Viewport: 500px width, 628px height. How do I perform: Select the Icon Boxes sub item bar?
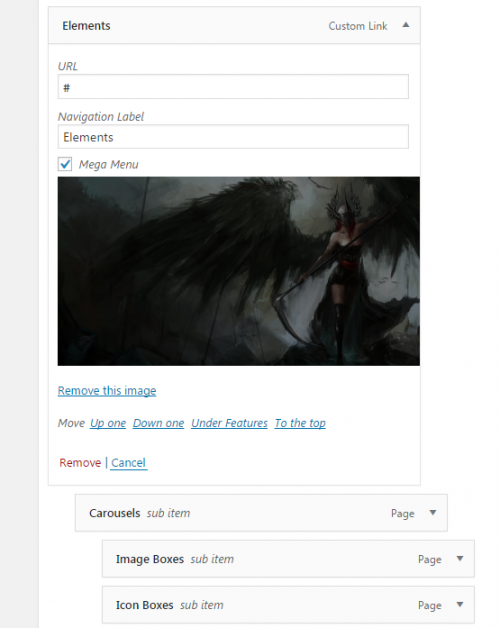coord(288,605)
